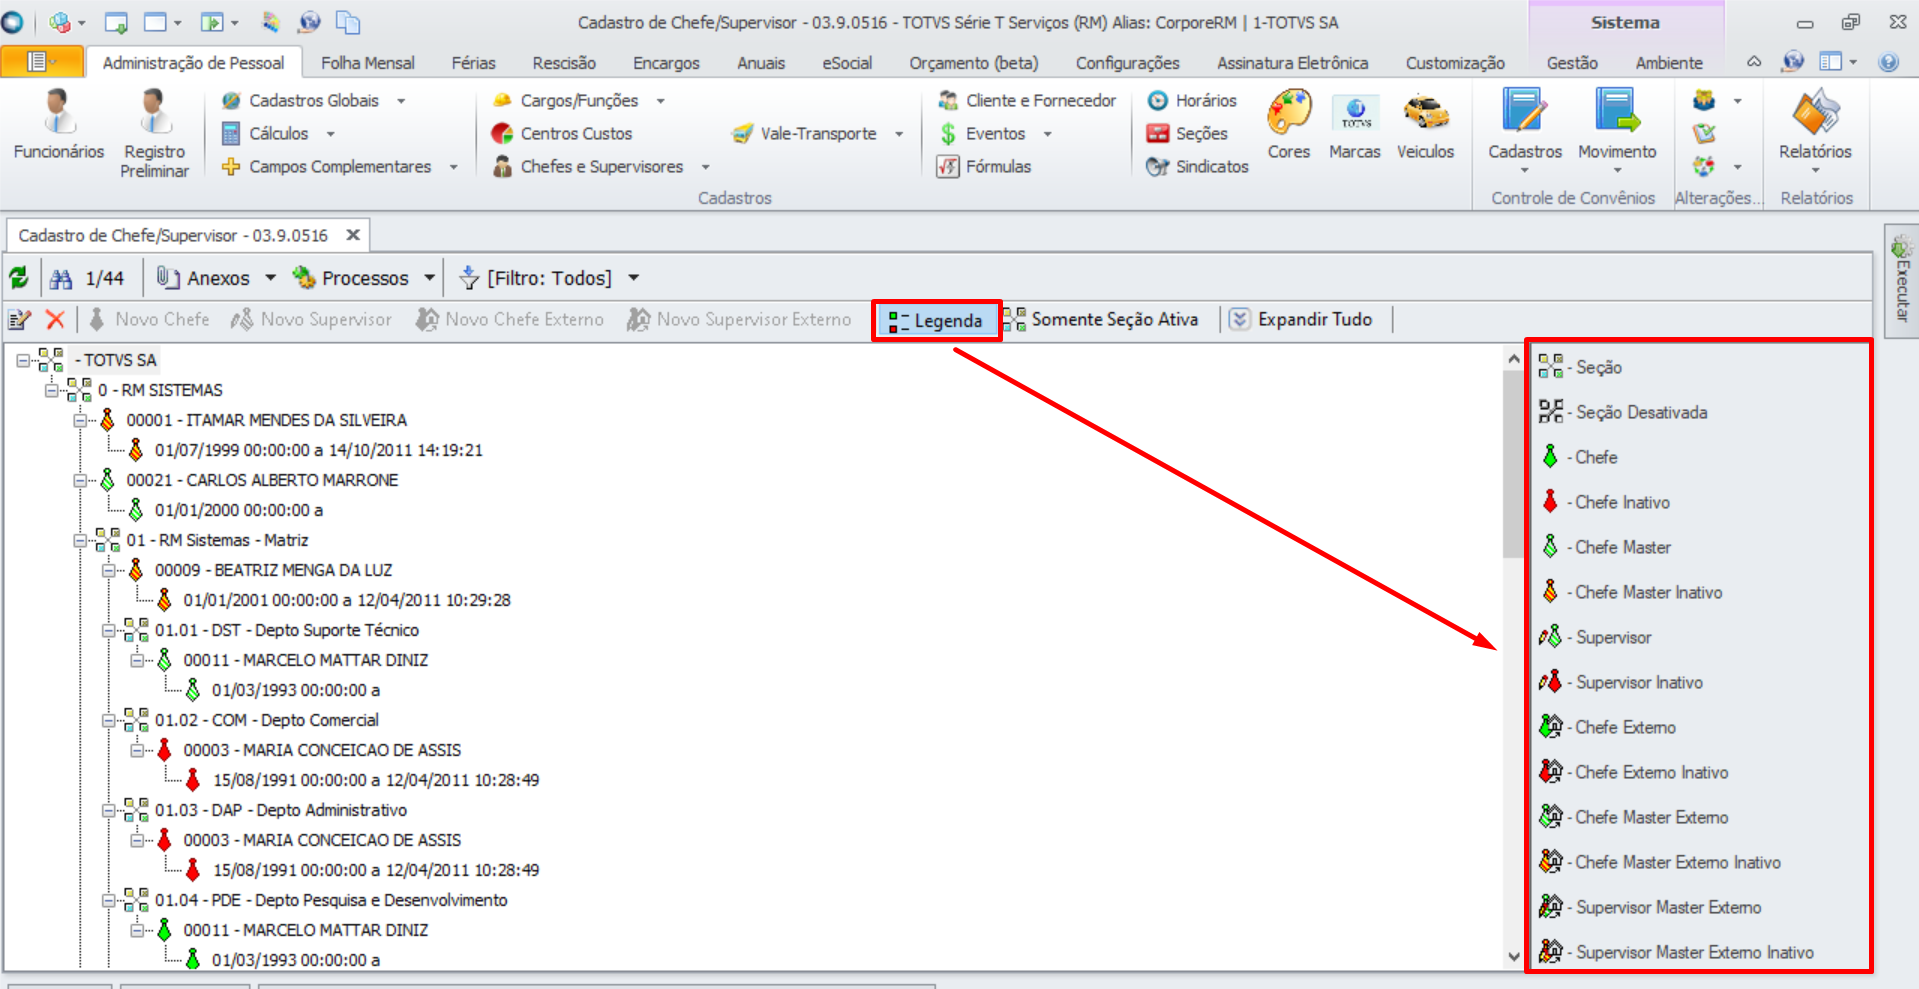This screenshot has height=989, width=1919.
Task: Select 01.03 - DAP Depto Administrativo
Action: [280, 810]
